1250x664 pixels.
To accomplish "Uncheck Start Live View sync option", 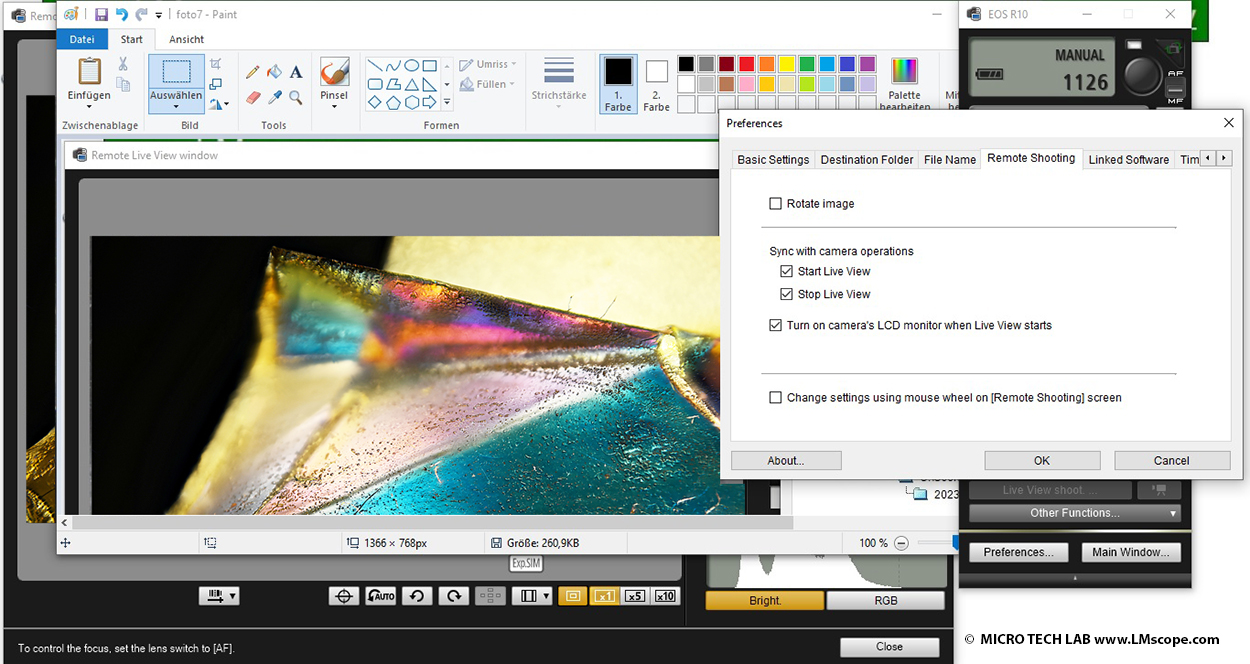I will coord(786,272).
